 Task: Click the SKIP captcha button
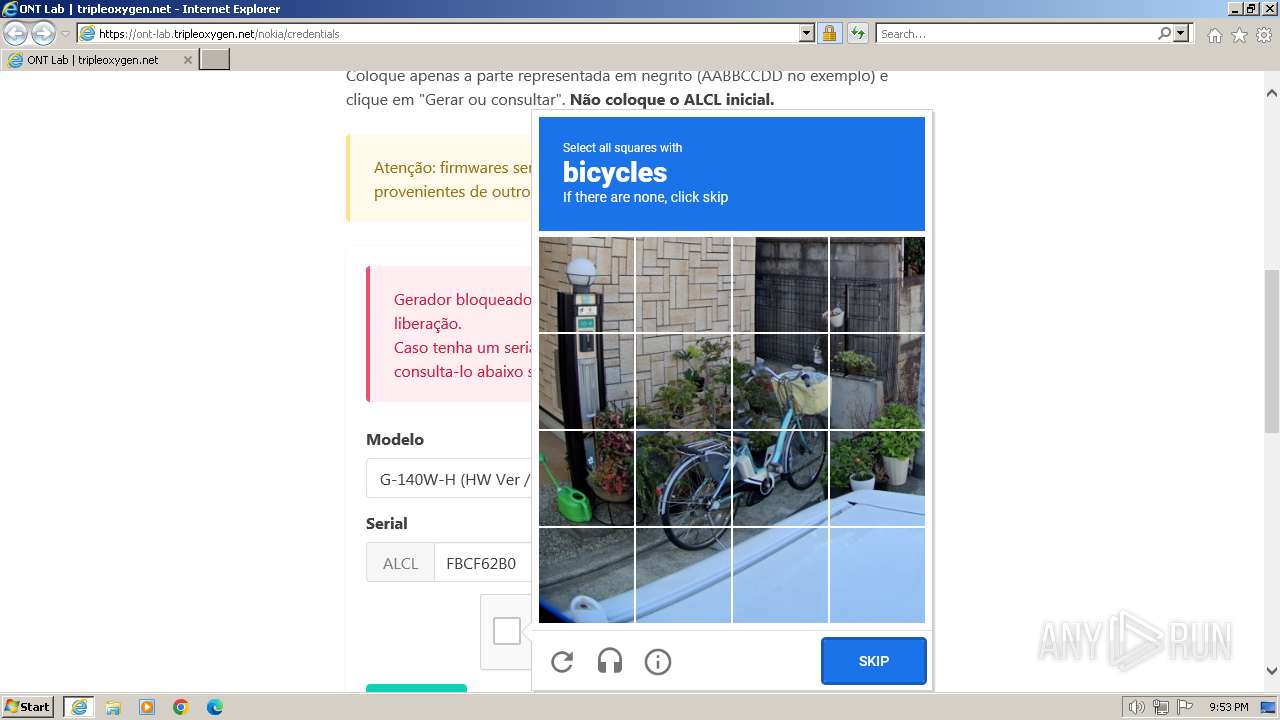pos(874,661)
